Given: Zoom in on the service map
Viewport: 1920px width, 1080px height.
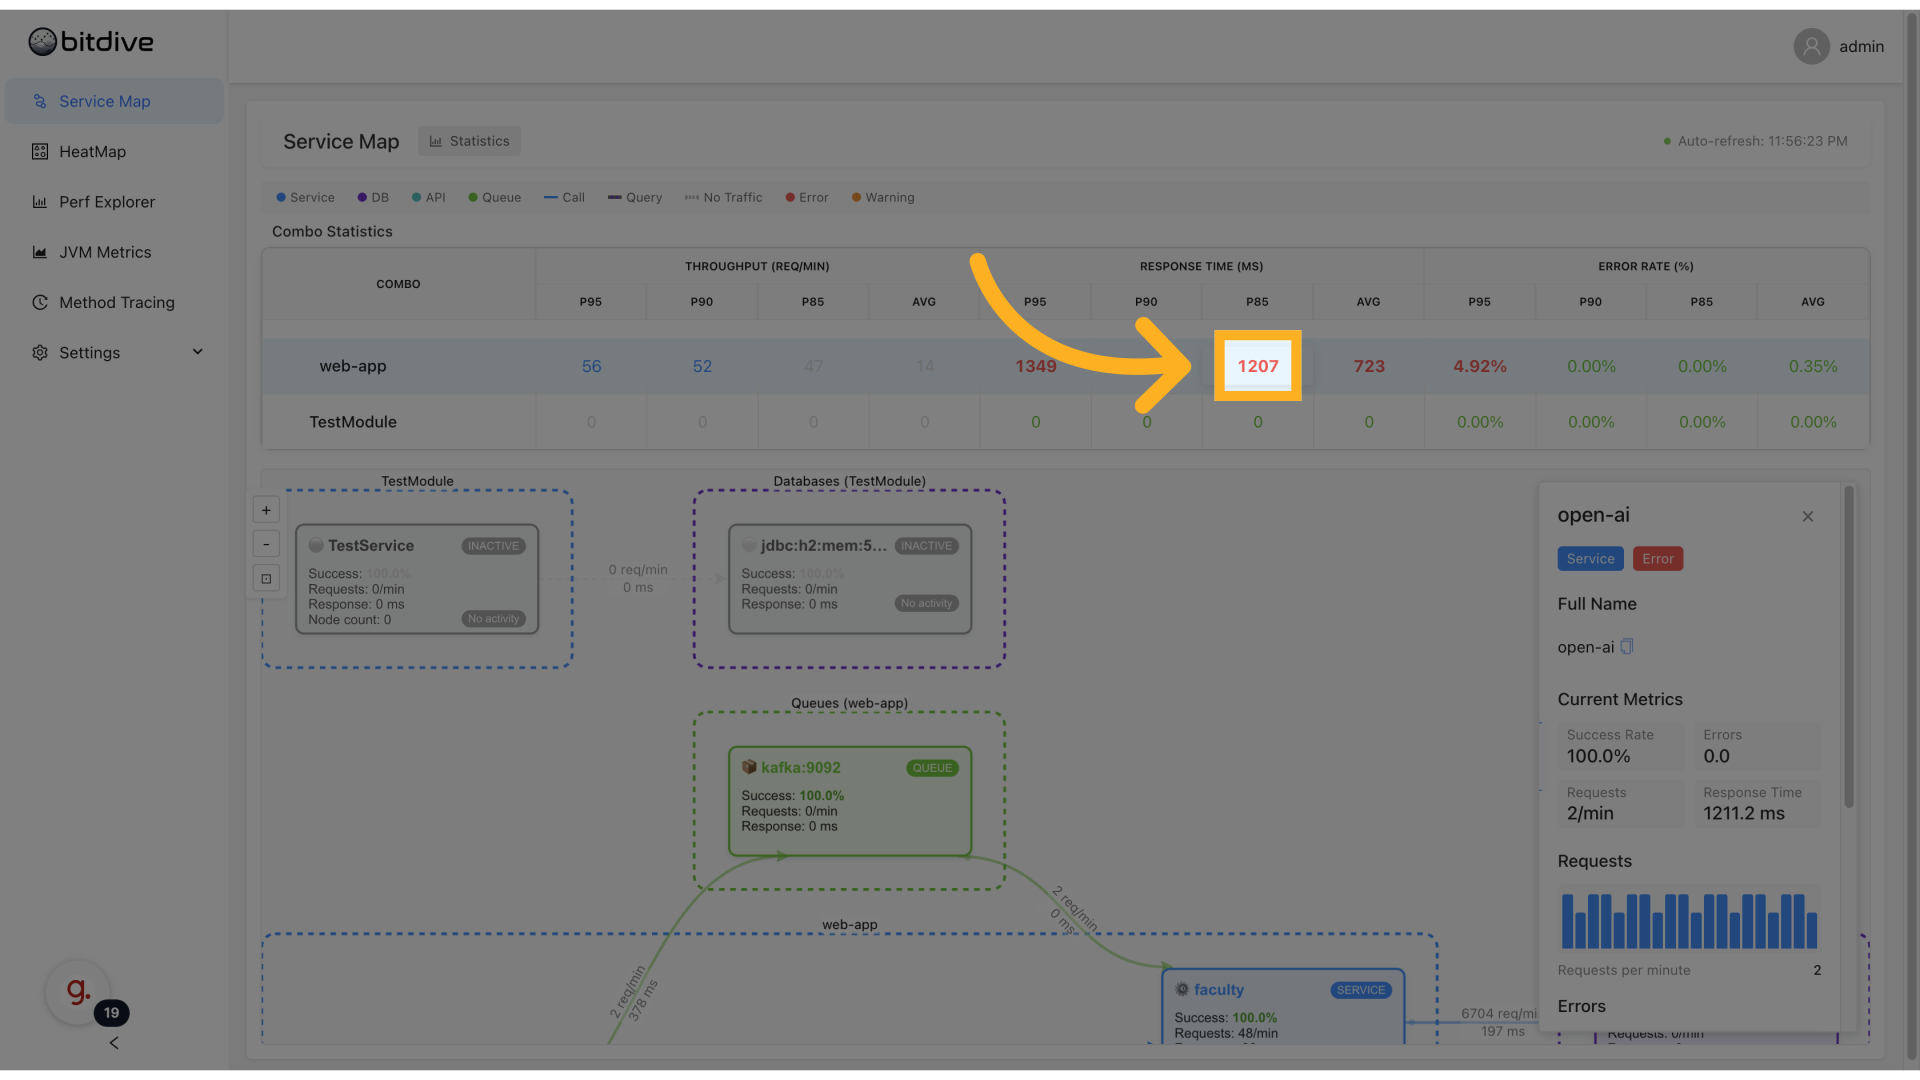Looking at the screenshot, I should (266, 510).
